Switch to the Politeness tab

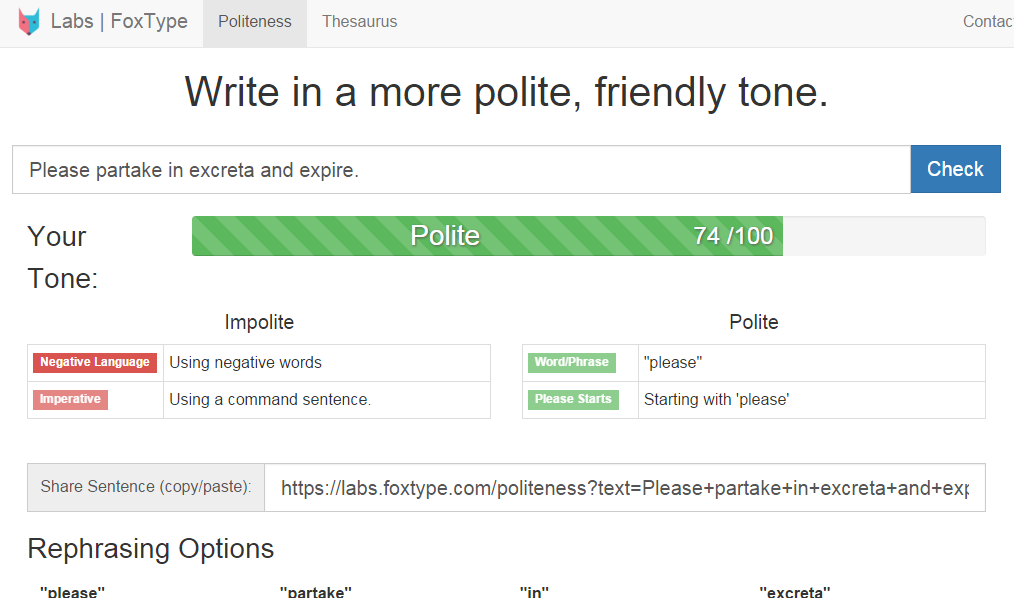(255, 22)
